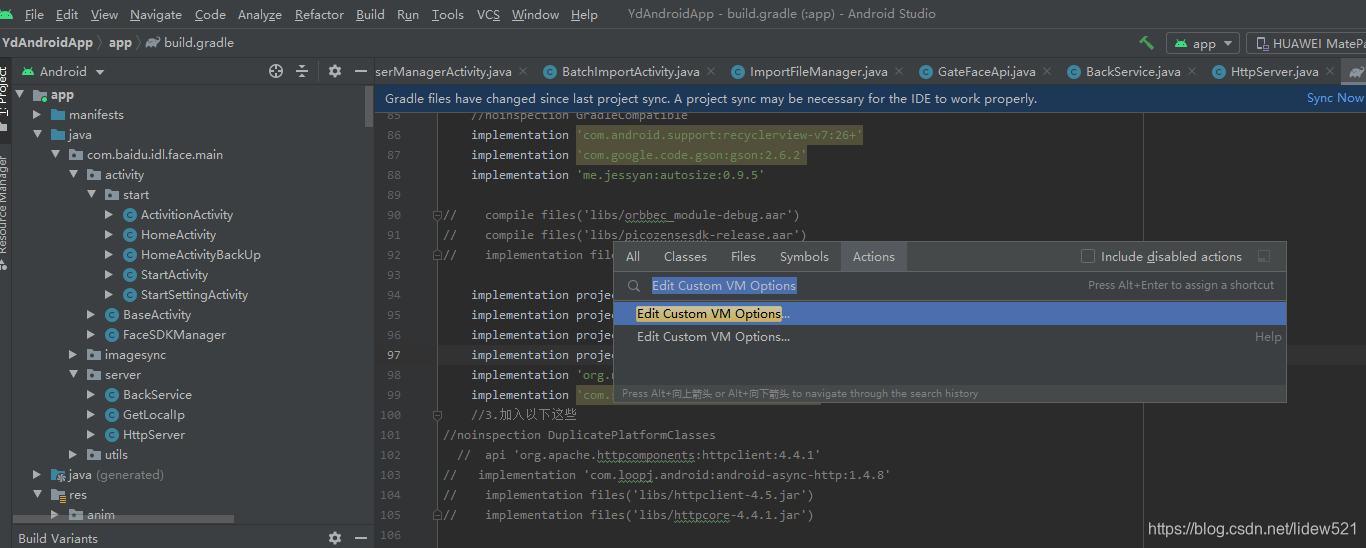Screen dimensions: 1366x548
Task: Expand the utils package
Action: [x=73, y=455]
